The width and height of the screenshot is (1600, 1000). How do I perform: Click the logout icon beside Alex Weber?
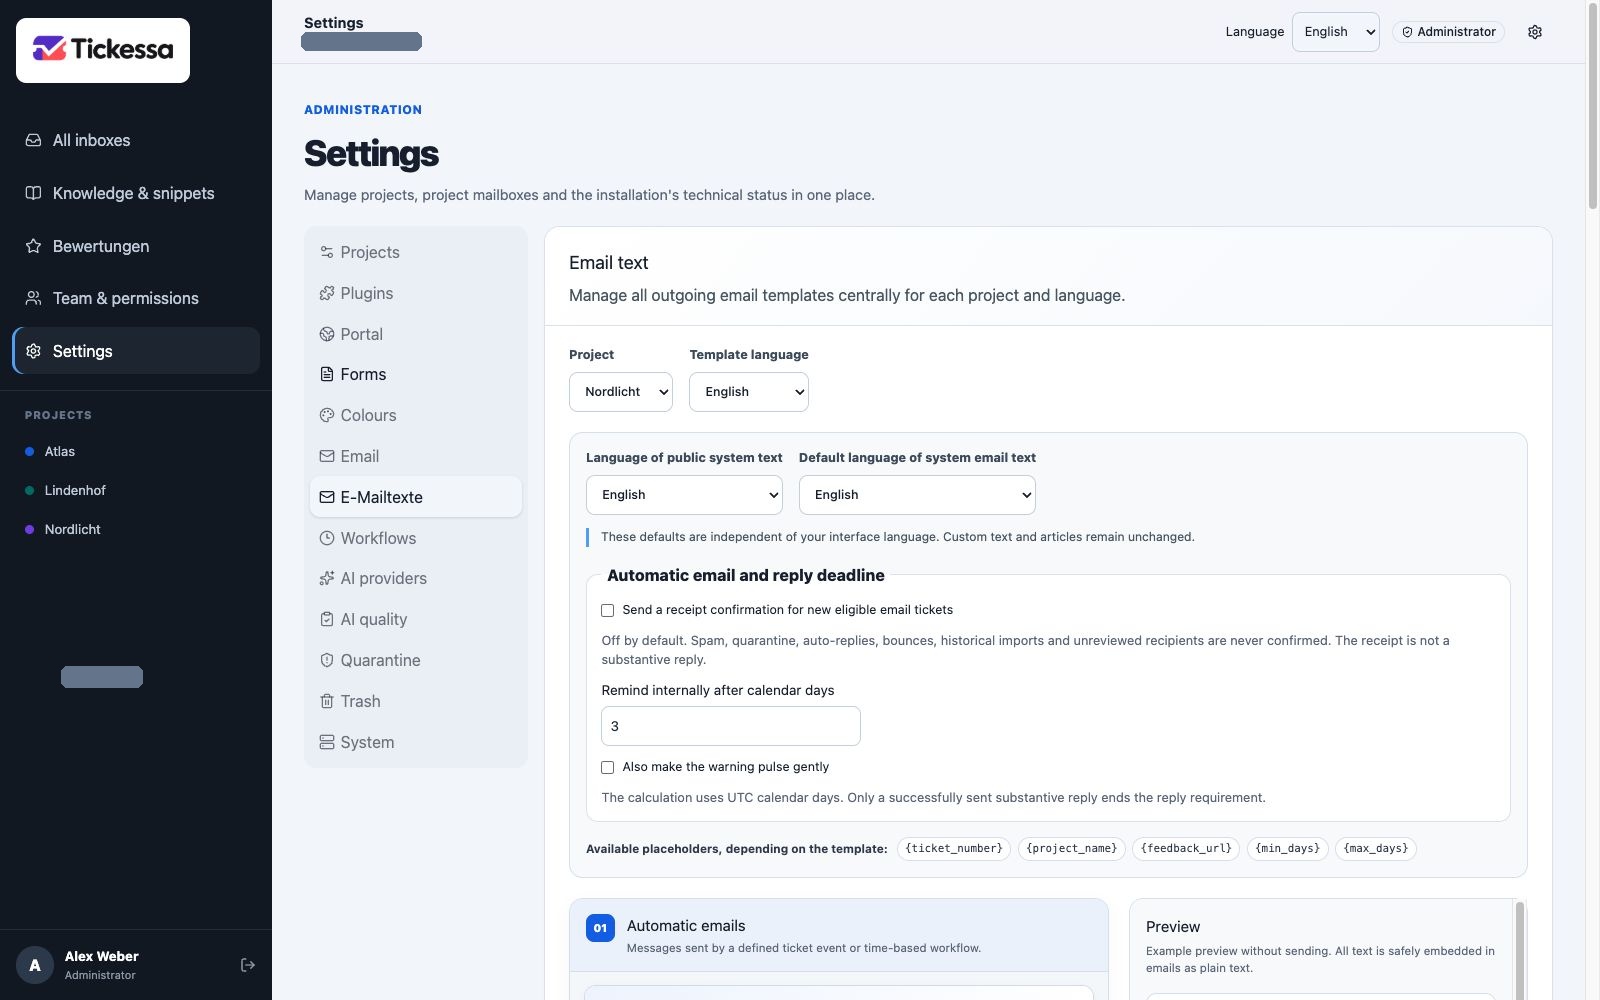point(248,965)
